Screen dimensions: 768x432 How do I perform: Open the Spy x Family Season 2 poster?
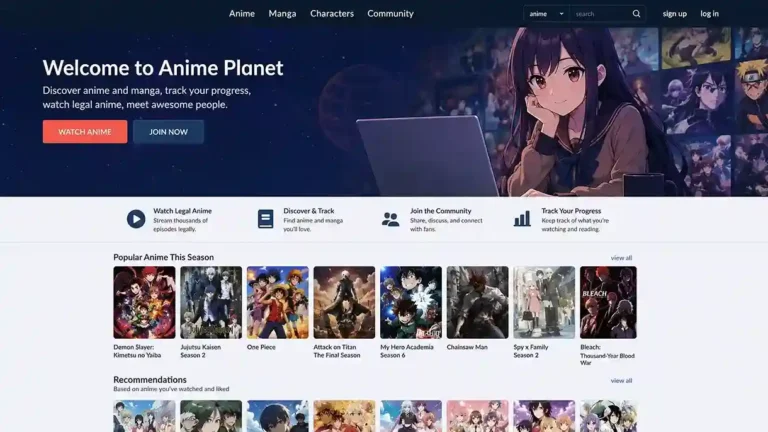coord(544,302)
